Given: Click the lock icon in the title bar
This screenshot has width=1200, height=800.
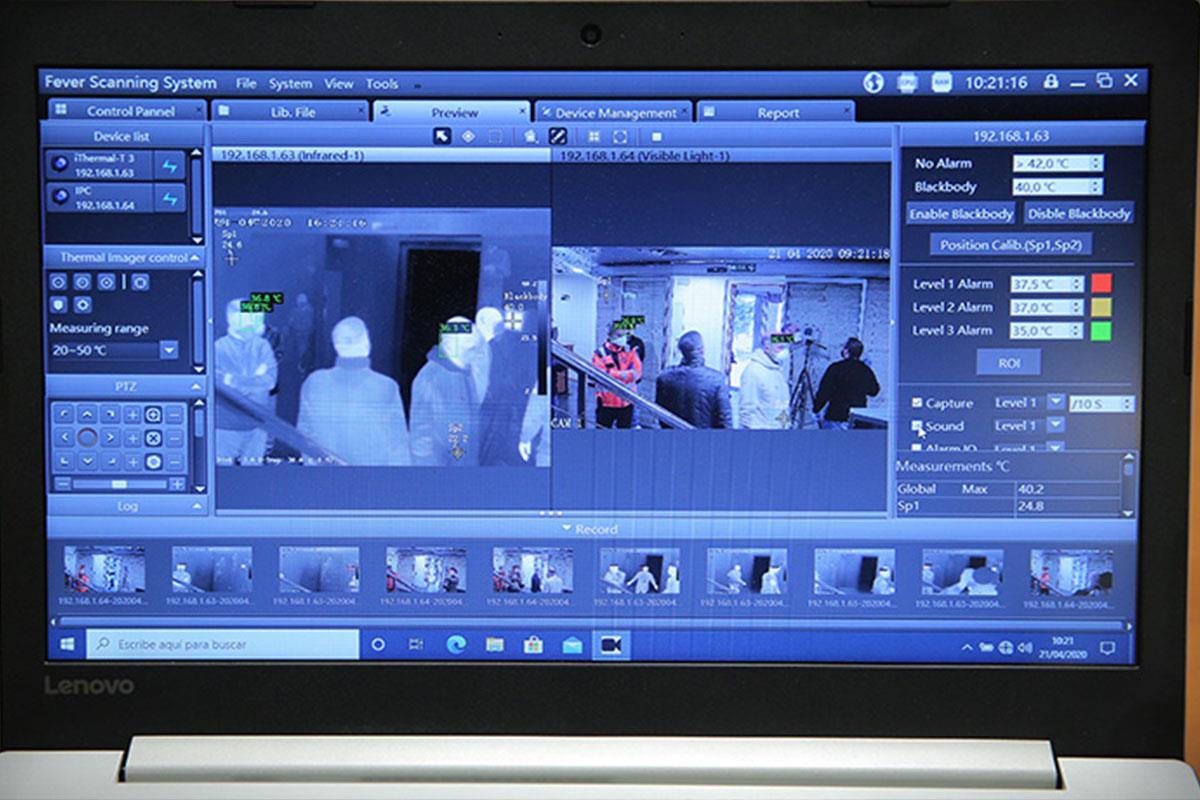Looking at the screenshot, I should 1050,82.
